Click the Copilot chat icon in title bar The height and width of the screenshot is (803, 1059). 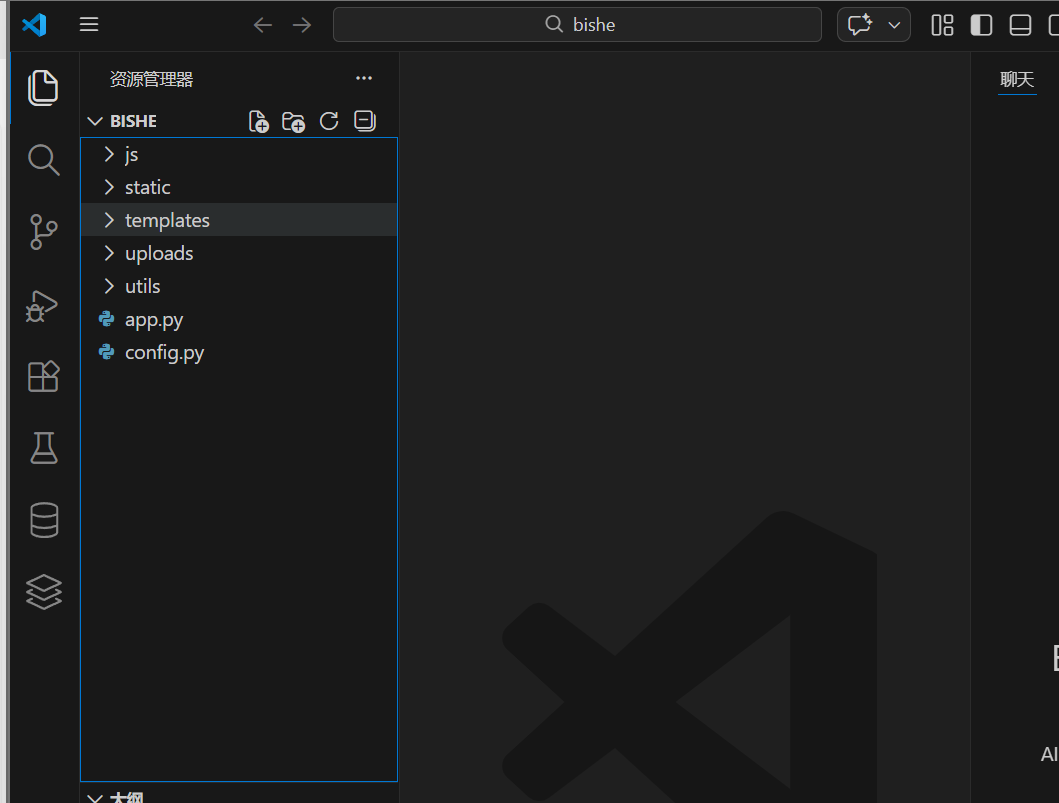[860, 25]
